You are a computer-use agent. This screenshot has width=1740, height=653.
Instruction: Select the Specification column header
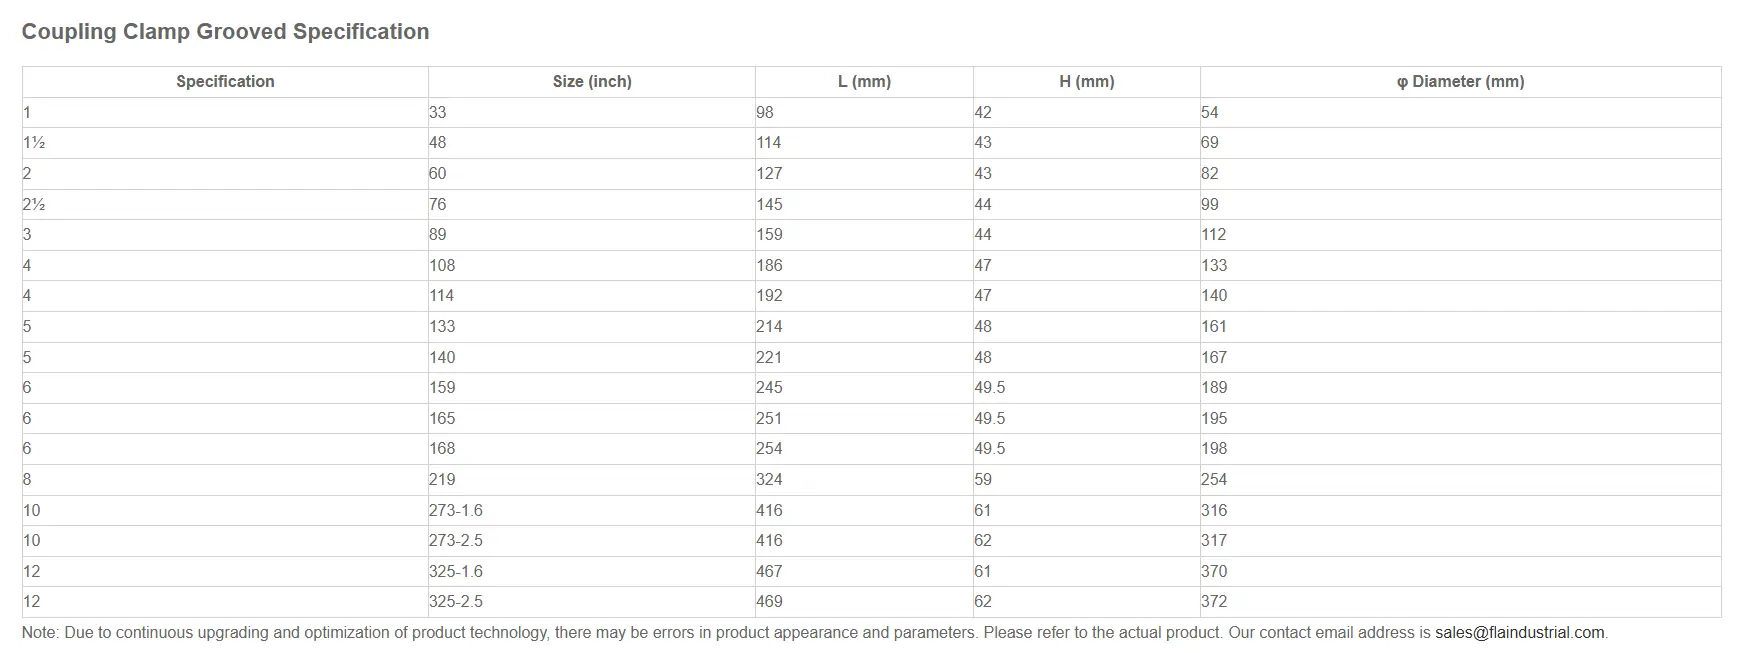pyautogui.click(x=225, y=82)
